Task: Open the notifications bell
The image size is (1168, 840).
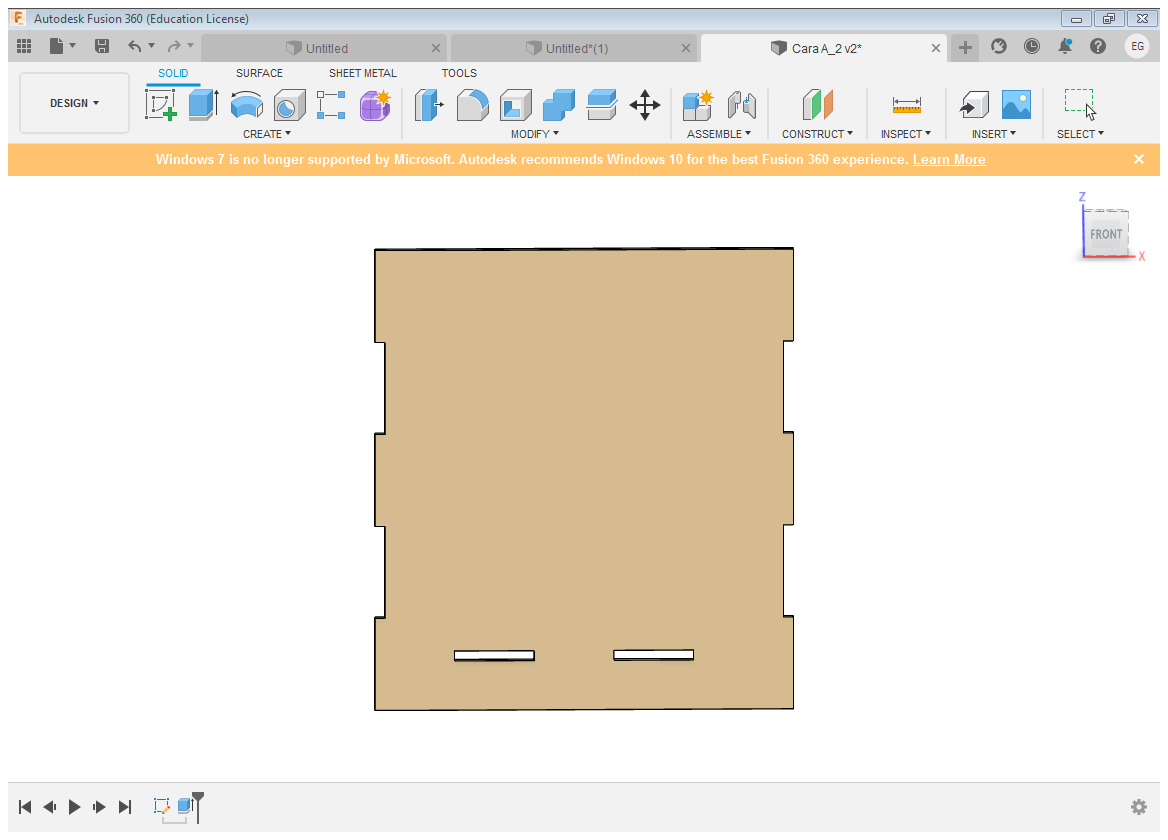Action: click(x=1065, y=47)
